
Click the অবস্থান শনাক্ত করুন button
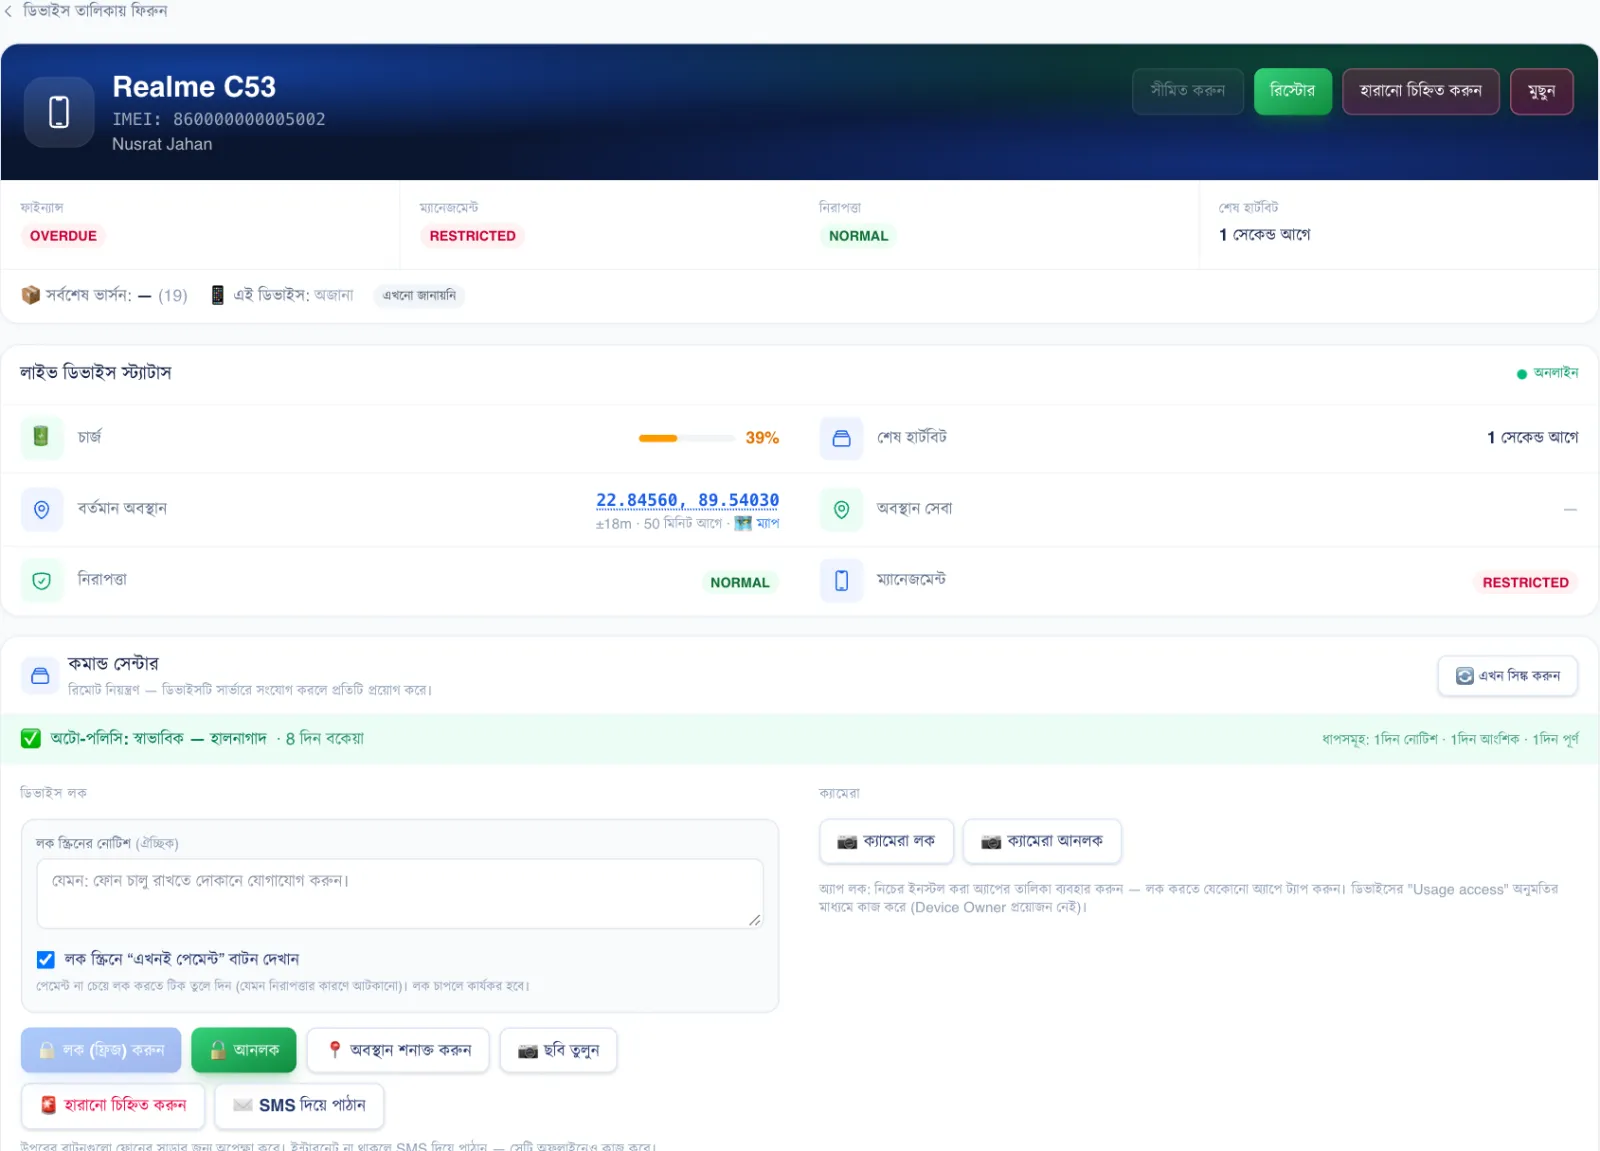pyautogui.click(x=398, y=1050)
